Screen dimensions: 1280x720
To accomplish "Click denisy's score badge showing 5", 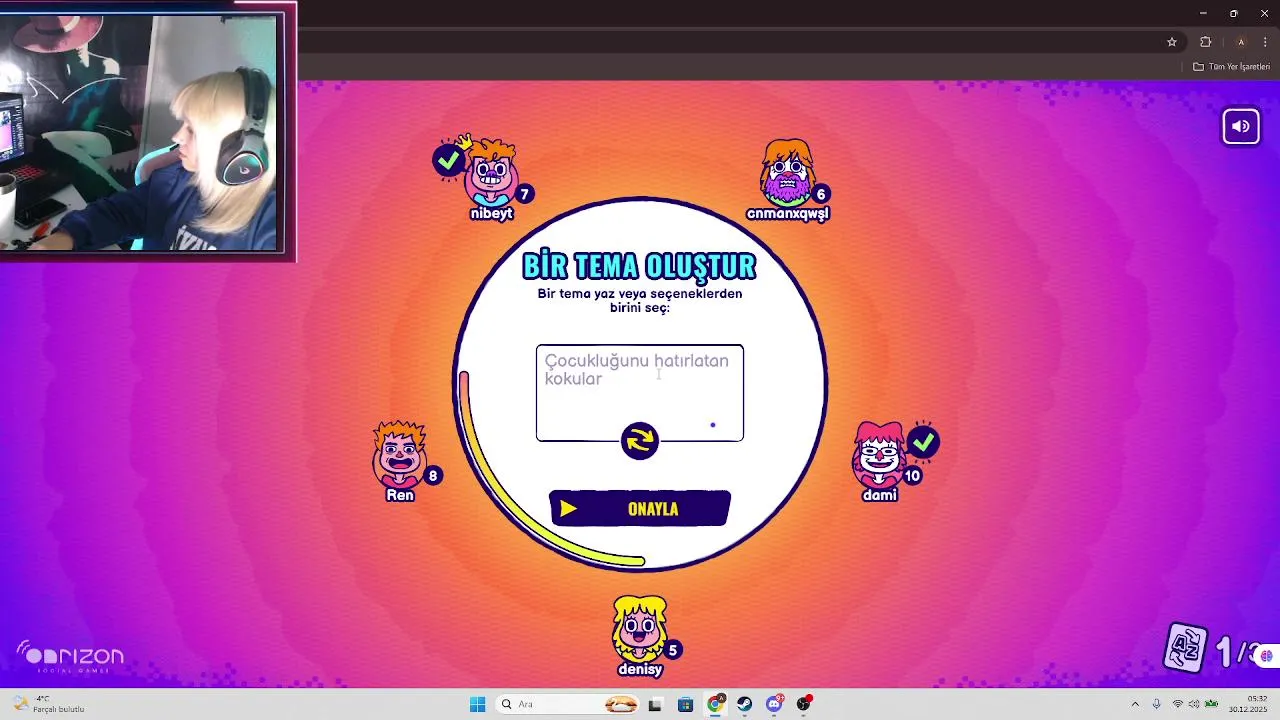I will [x=673, y=650].
